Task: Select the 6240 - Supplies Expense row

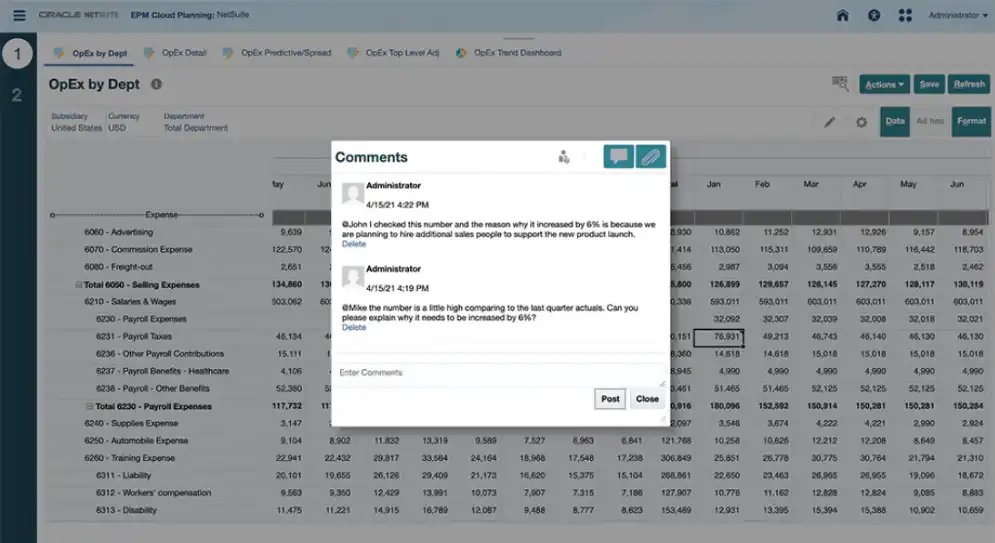Action: click(x=131, y=423)
